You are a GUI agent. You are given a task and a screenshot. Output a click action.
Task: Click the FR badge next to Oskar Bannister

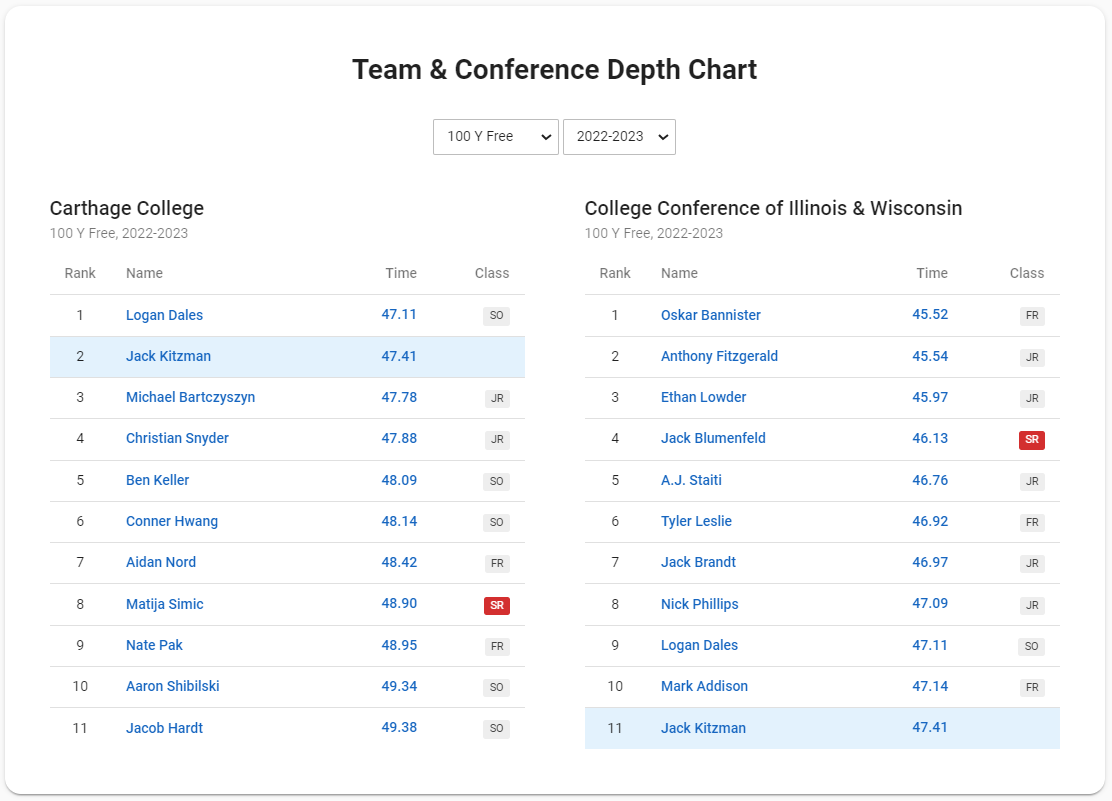(1032, 316)
